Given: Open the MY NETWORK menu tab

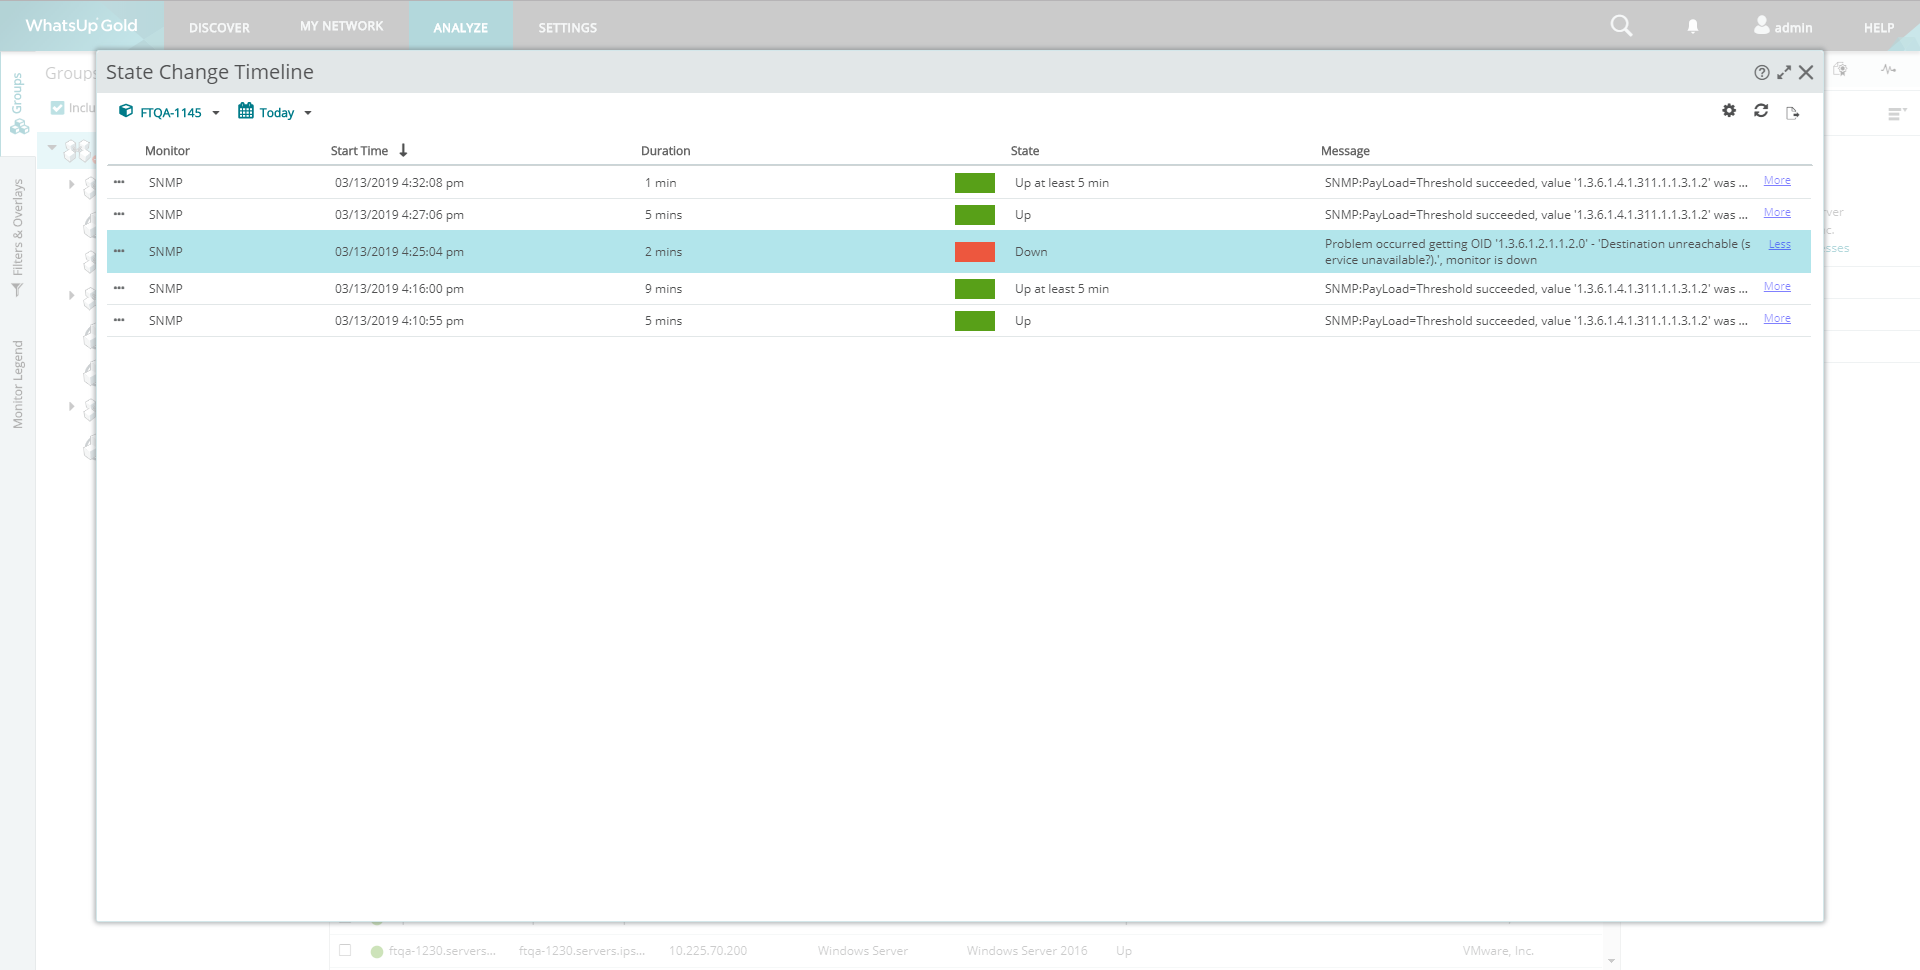Looking at the screenshot, I should (342, 26).
